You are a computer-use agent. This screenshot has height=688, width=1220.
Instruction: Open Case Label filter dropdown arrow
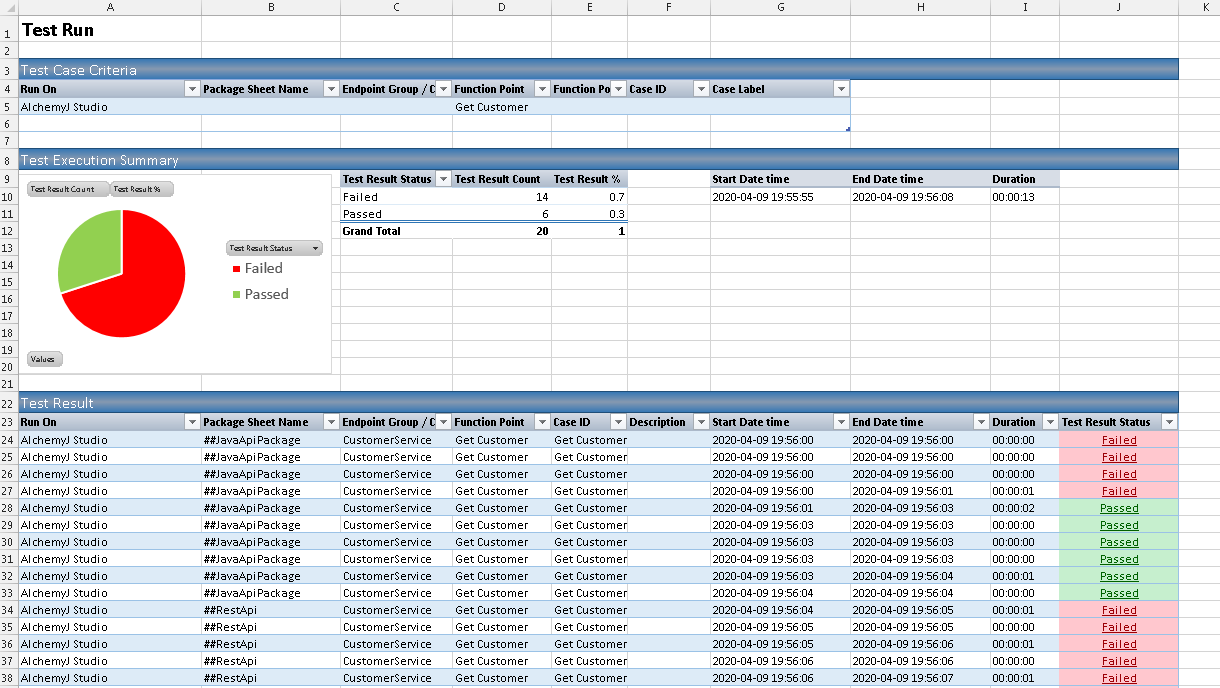840,89
